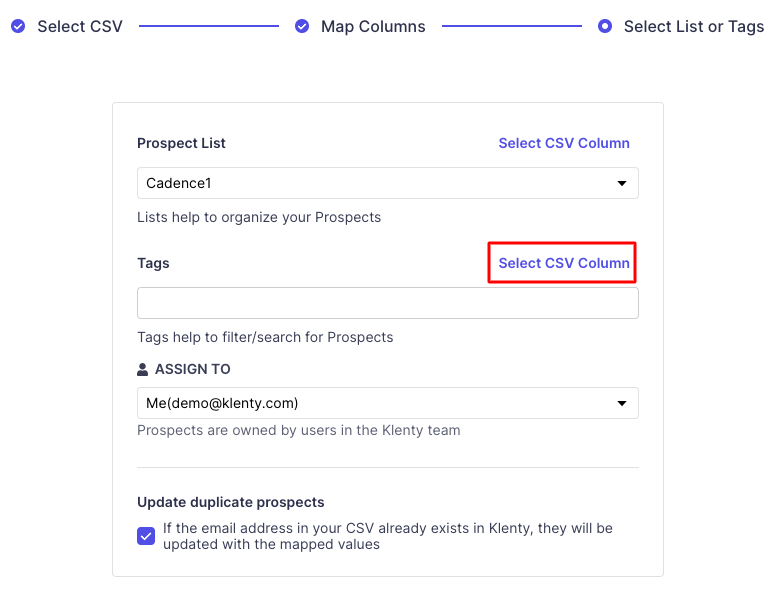Return to the Map Columns step

(373, 26)
